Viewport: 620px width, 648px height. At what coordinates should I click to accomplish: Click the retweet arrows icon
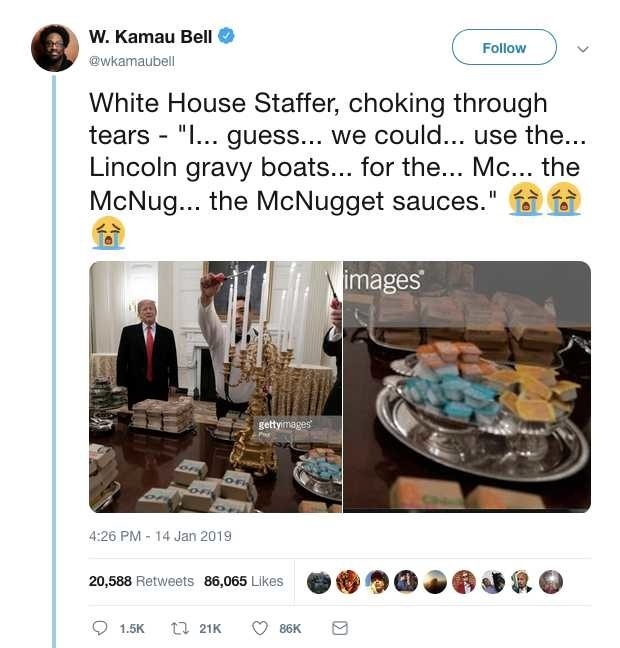point(181,628)
